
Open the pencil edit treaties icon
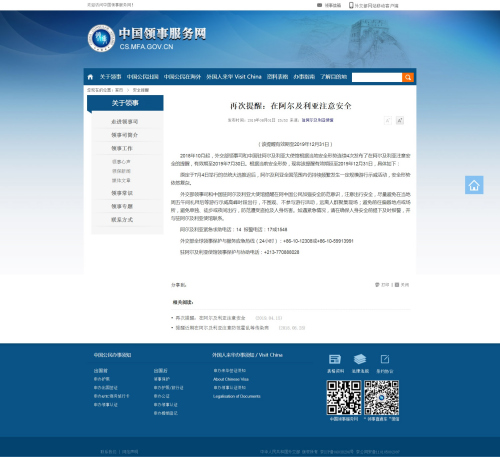[x=385, y=359]
